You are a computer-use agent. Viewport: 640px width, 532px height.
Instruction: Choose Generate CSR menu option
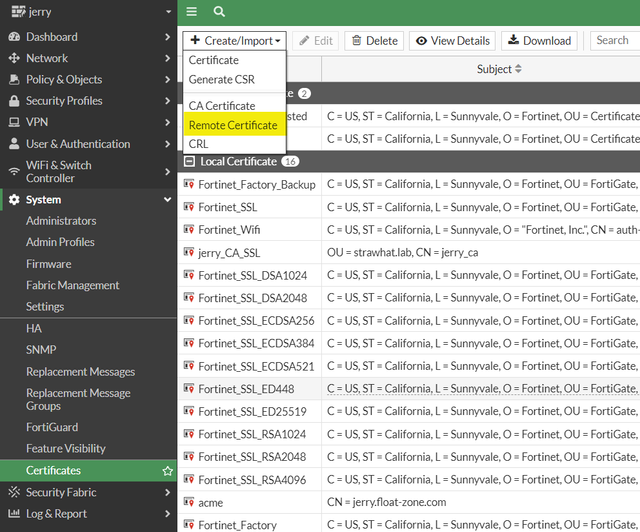point(222,79)
